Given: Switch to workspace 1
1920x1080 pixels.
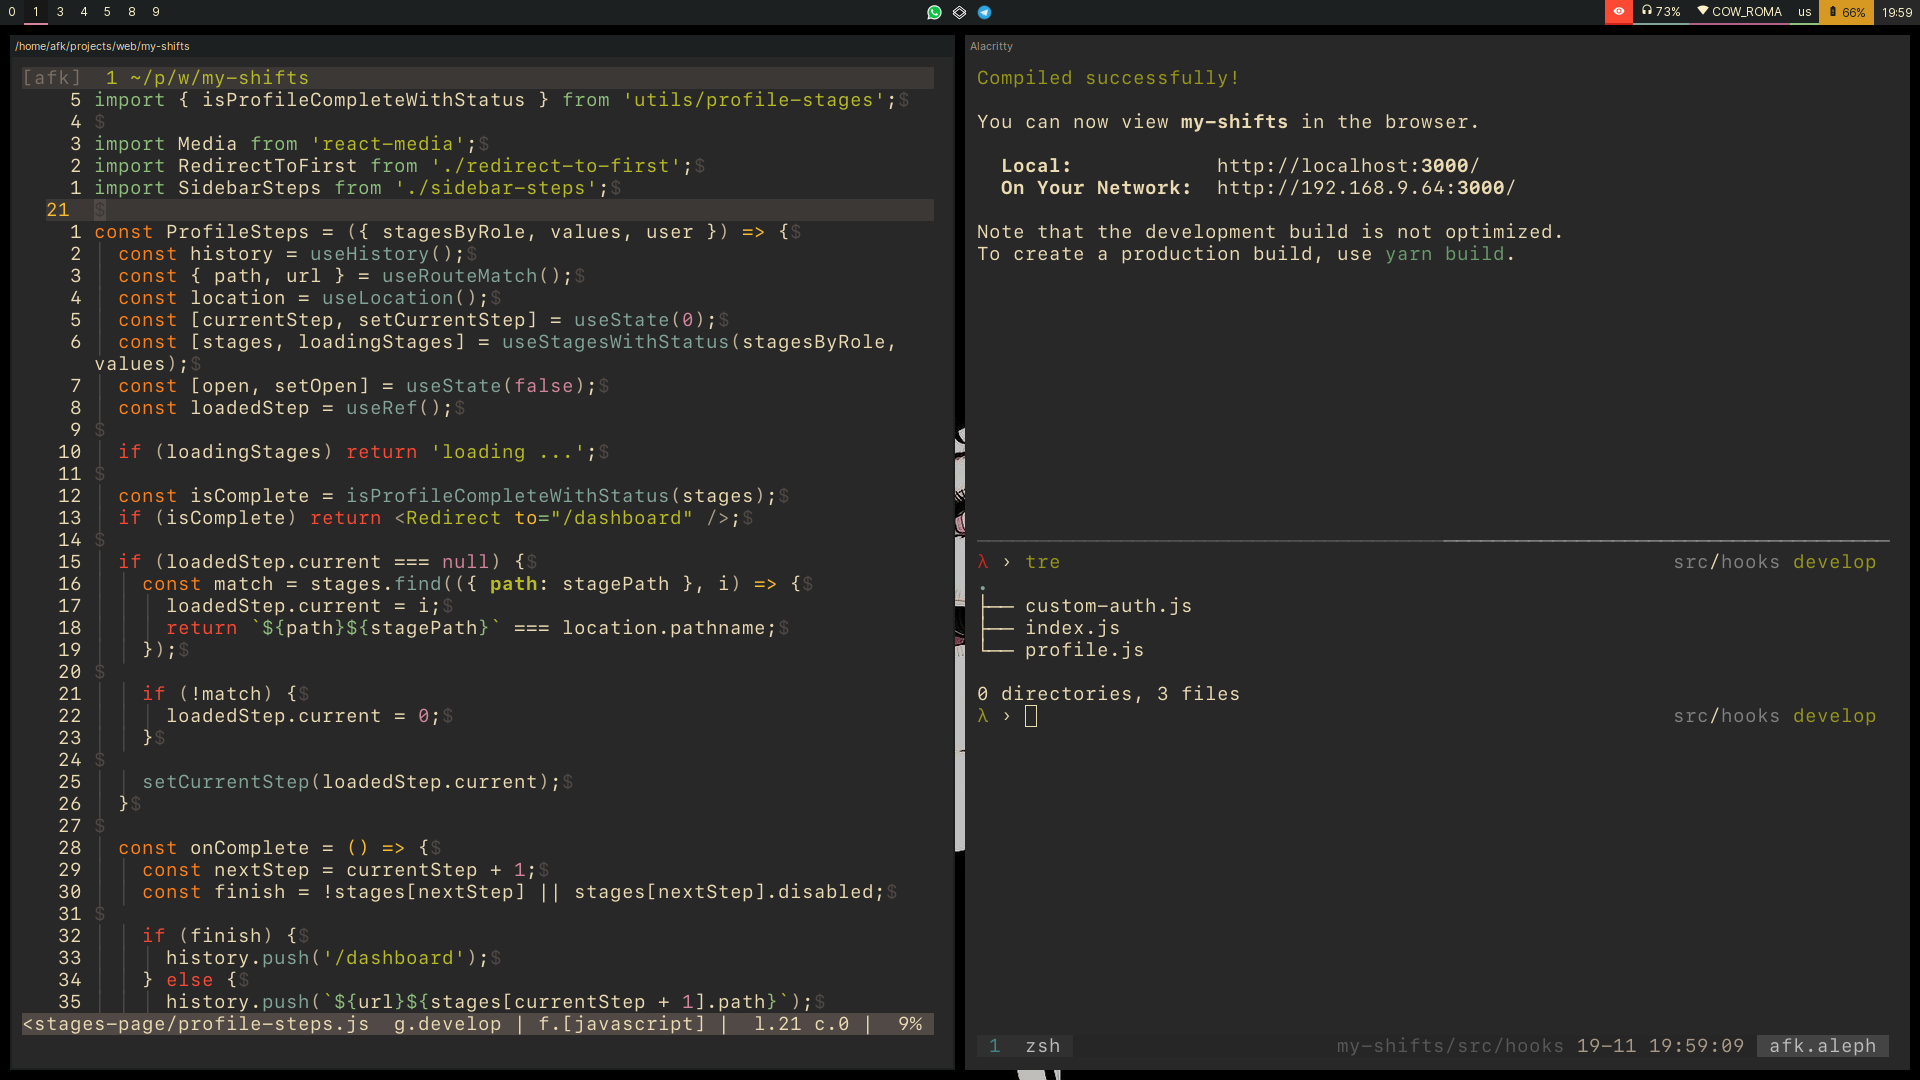Looking at the screenshot, I should click(x=36, y=12).
